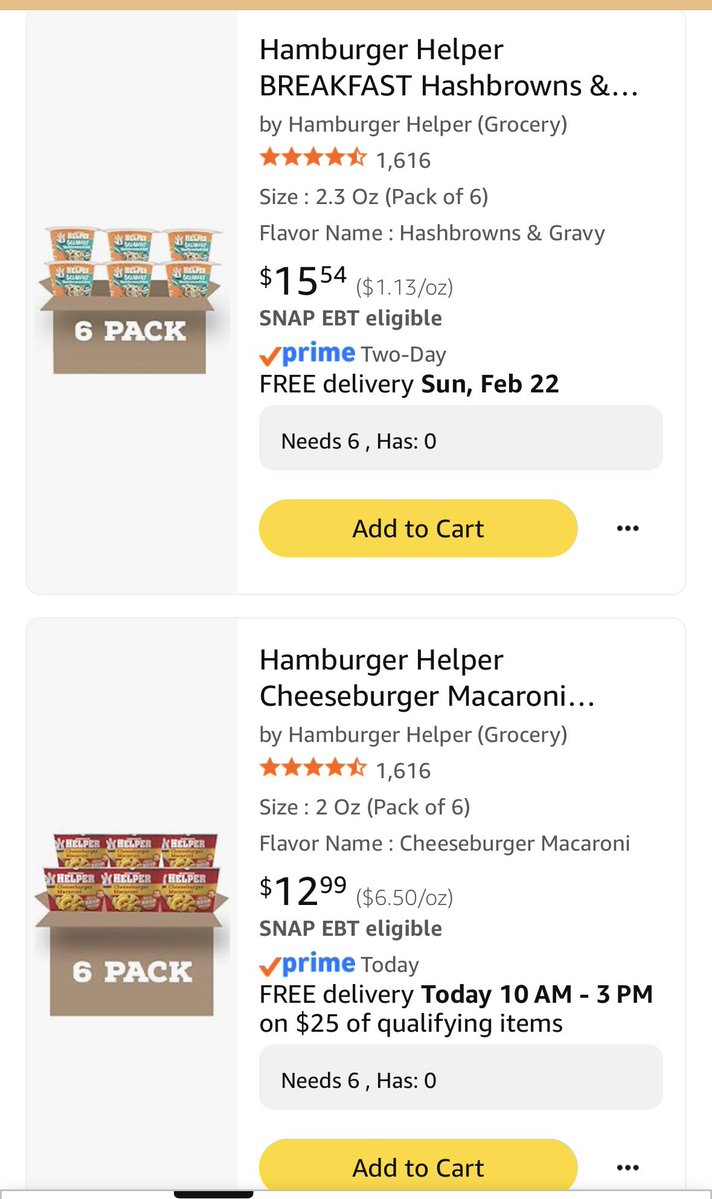Screen dimensions: 712x1199
Task: Open Hamburger Helper Cheeseburger Macaroni title link
Action: click(x=427, y=678)
